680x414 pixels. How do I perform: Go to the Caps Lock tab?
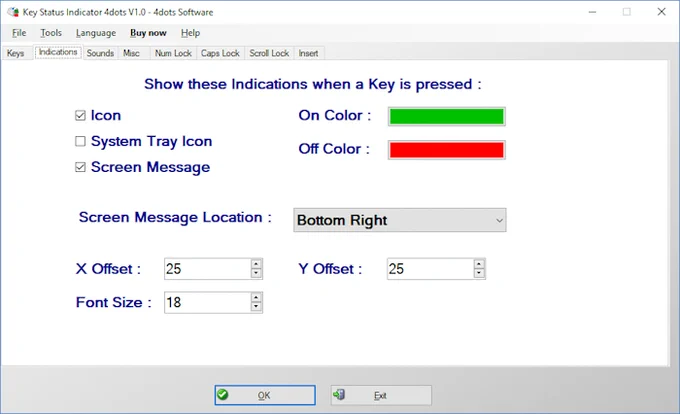[x=220, y=53]
